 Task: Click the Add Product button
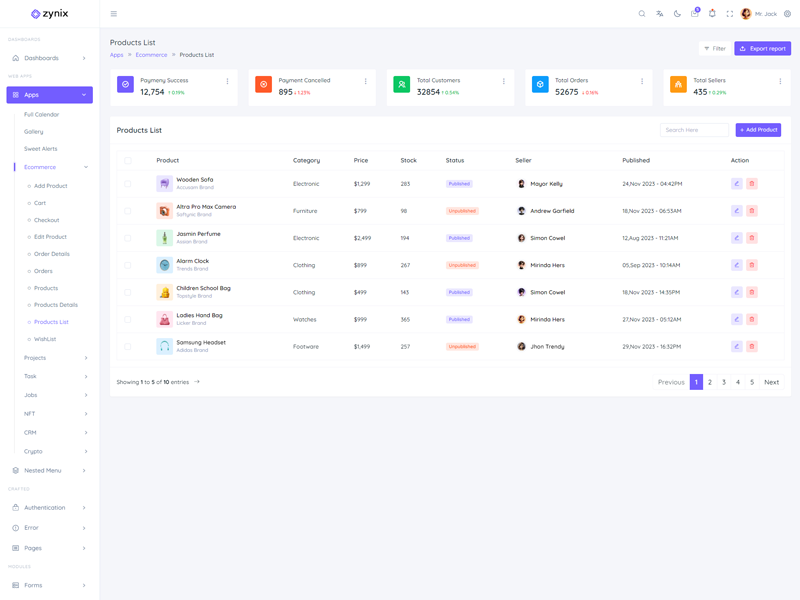pos(758,130)
